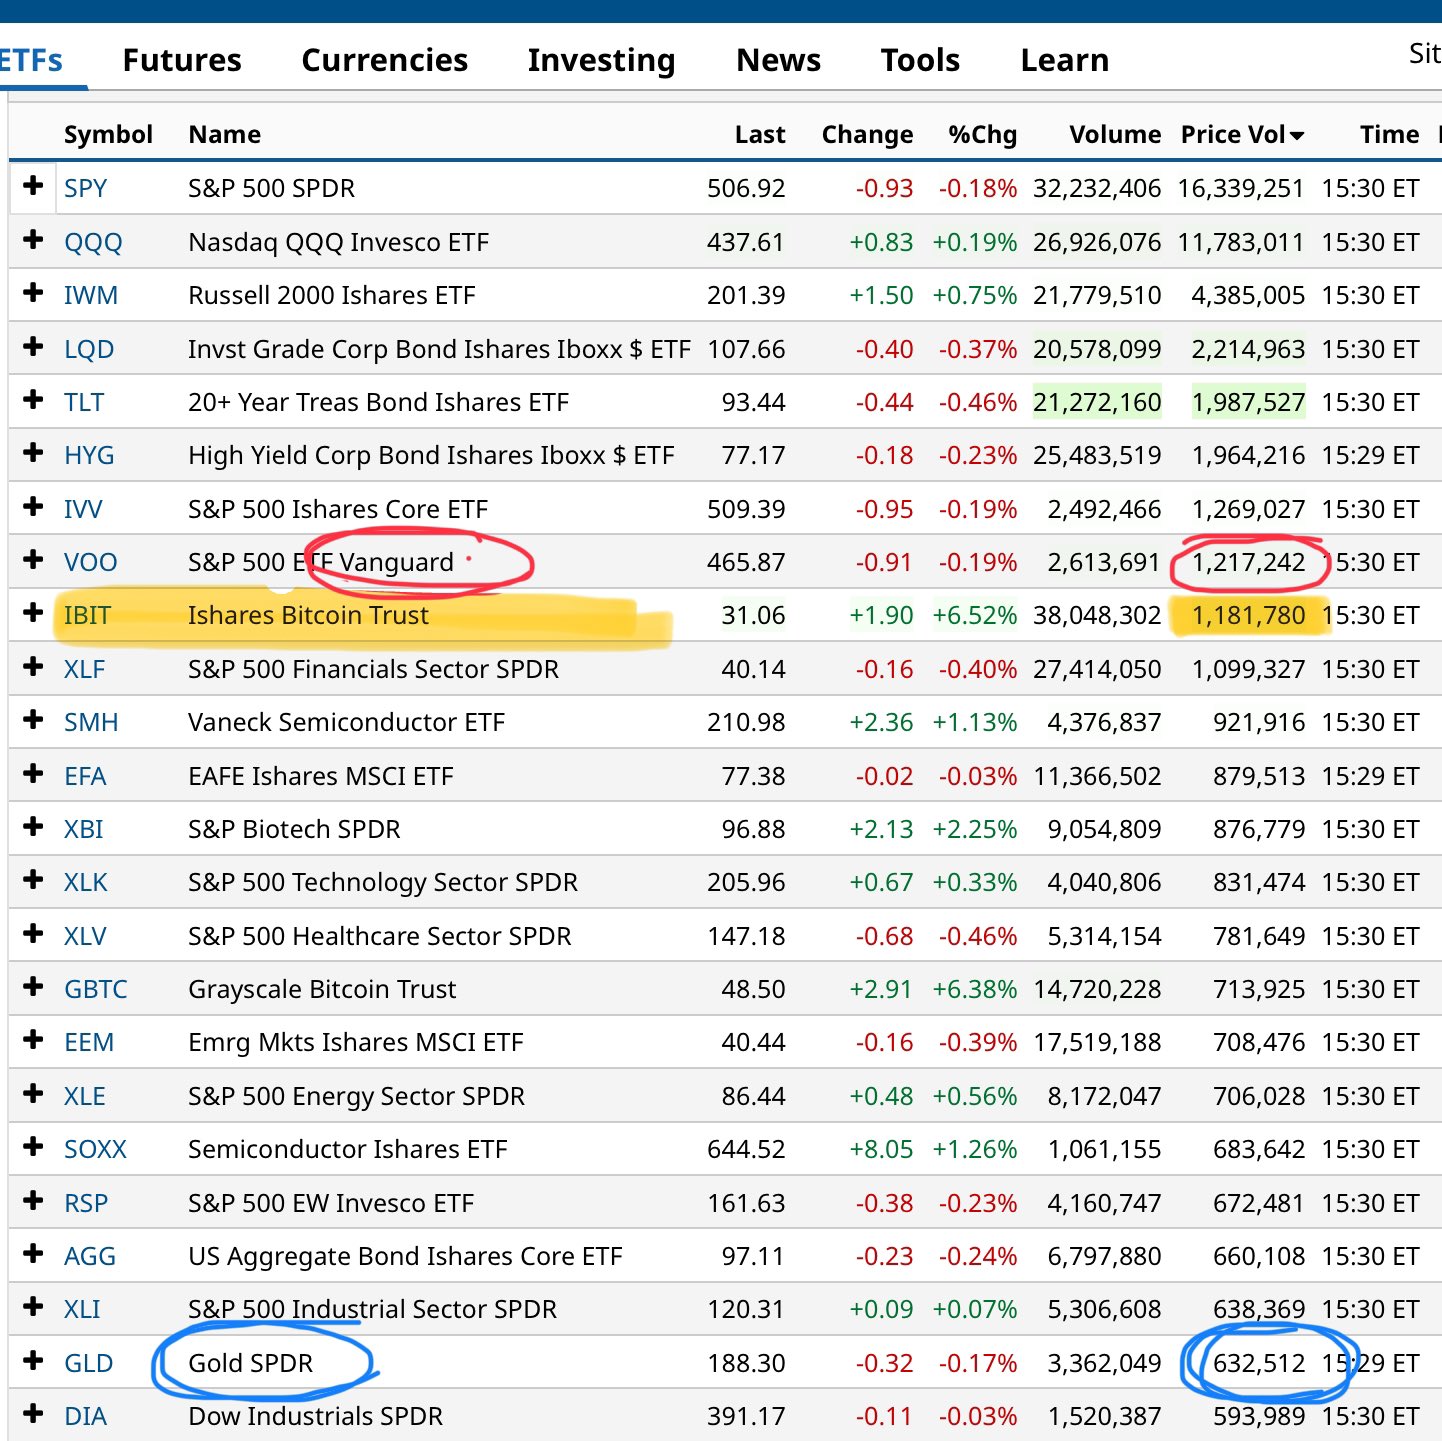Sort table by Name column

pyautogui.click(x=224, y=134)
